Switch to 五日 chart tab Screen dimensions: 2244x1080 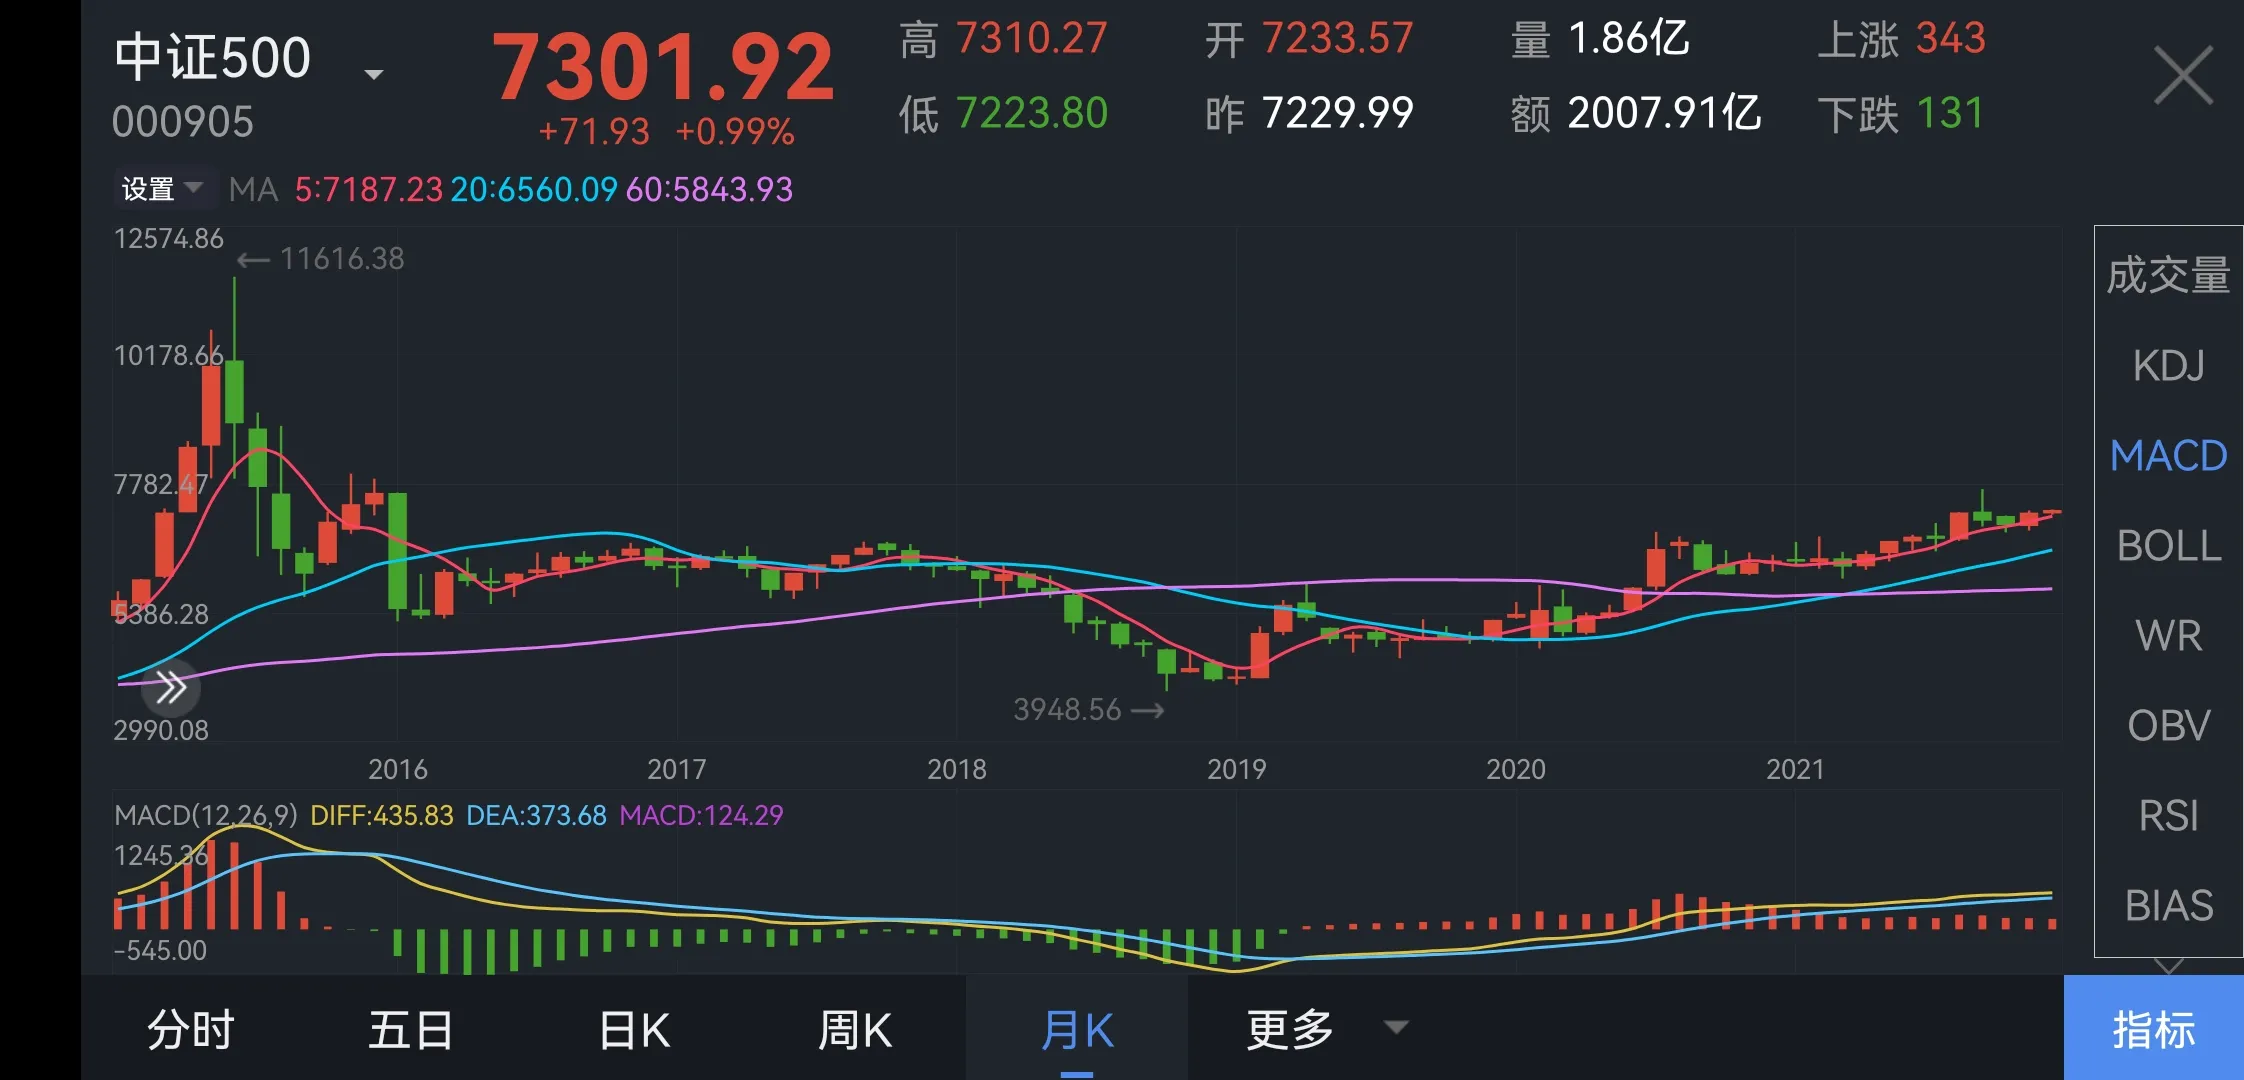pyautogui.click(x=410, y=1029)
